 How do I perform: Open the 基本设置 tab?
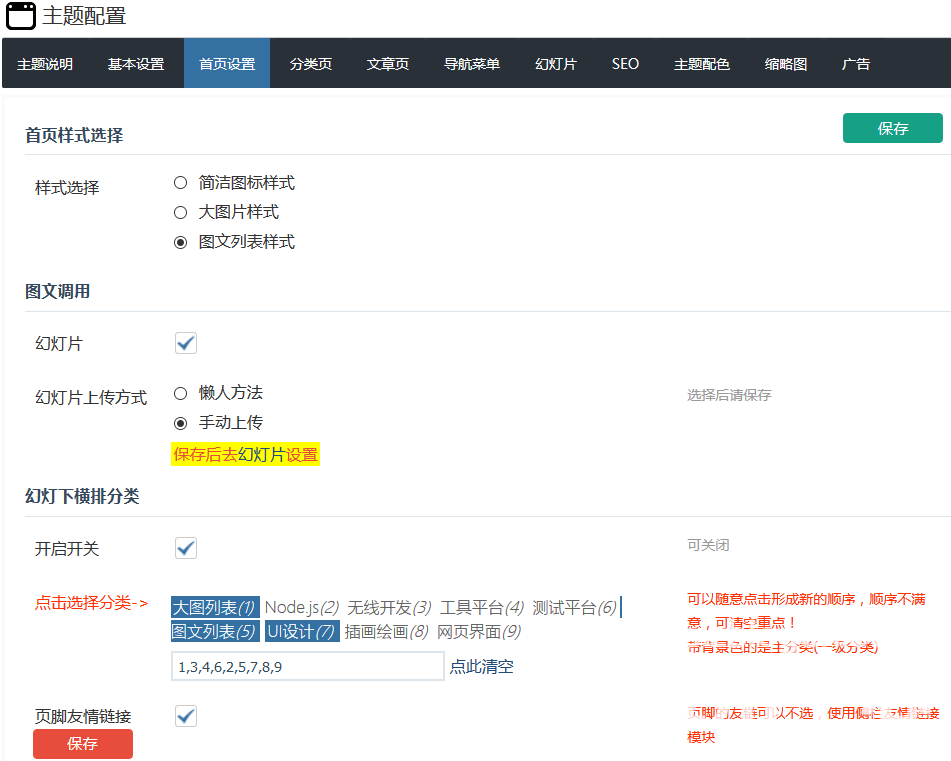point(135,64)
